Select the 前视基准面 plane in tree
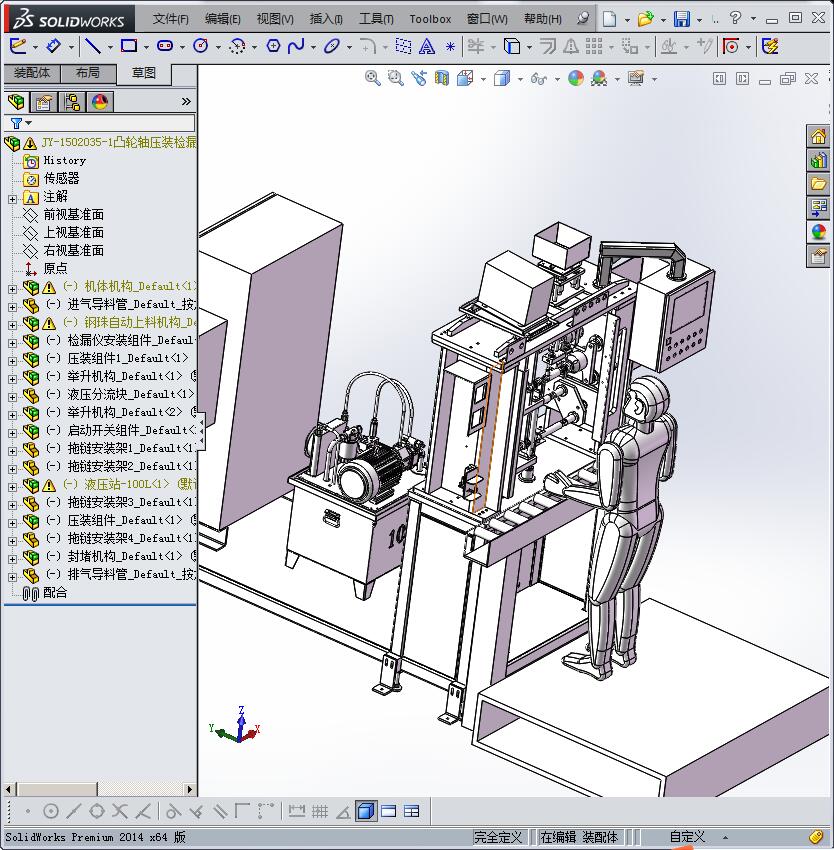The width and height of the screenshot is (834, 850). click(x=73, y=215)
